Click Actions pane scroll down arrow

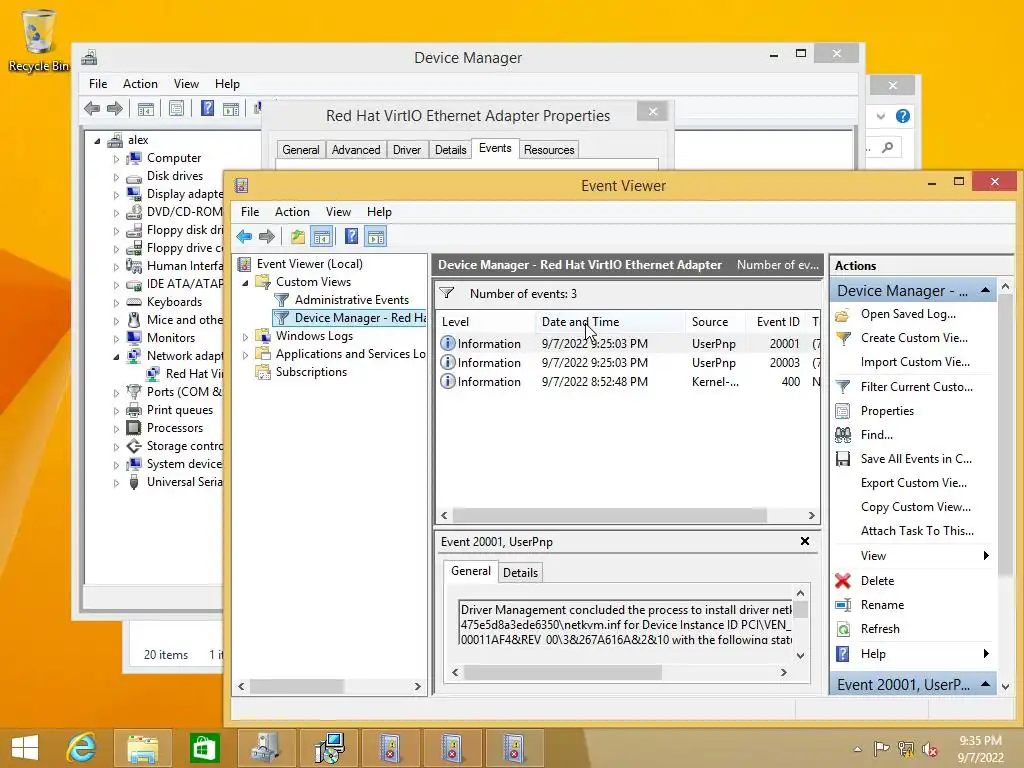pyautogui.click(x=1005, y=686)
